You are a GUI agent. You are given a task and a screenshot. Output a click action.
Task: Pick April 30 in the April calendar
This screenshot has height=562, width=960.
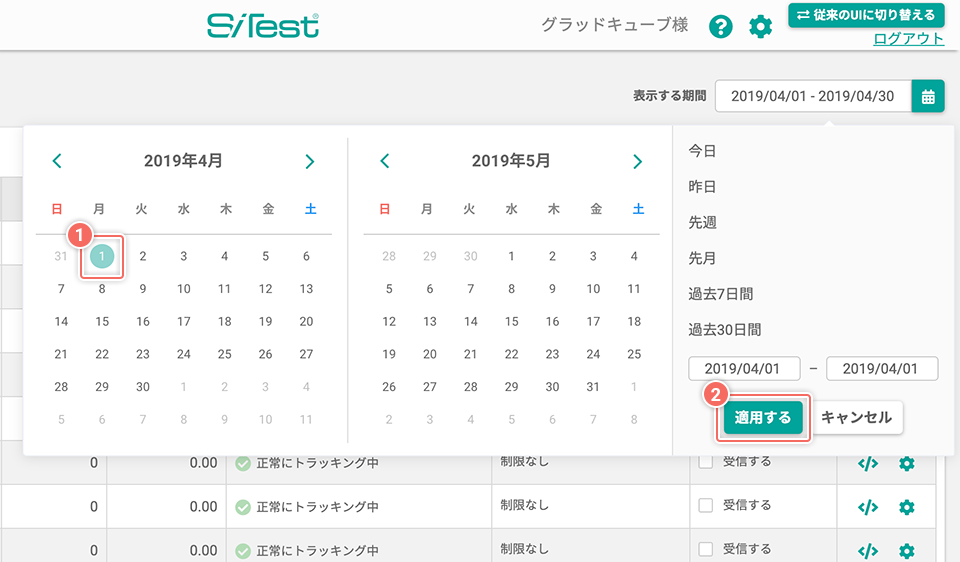(x=143, y=387)
